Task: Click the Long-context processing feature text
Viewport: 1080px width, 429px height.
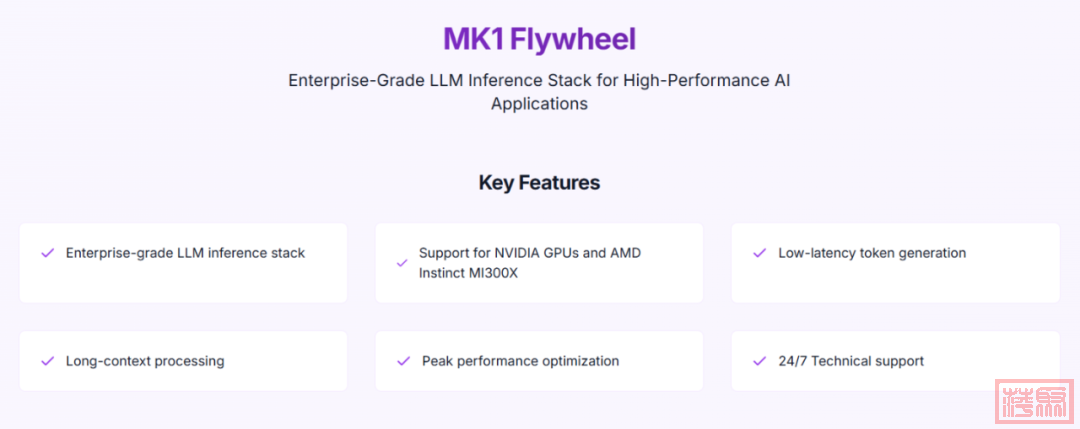Action: pos(145,361)
